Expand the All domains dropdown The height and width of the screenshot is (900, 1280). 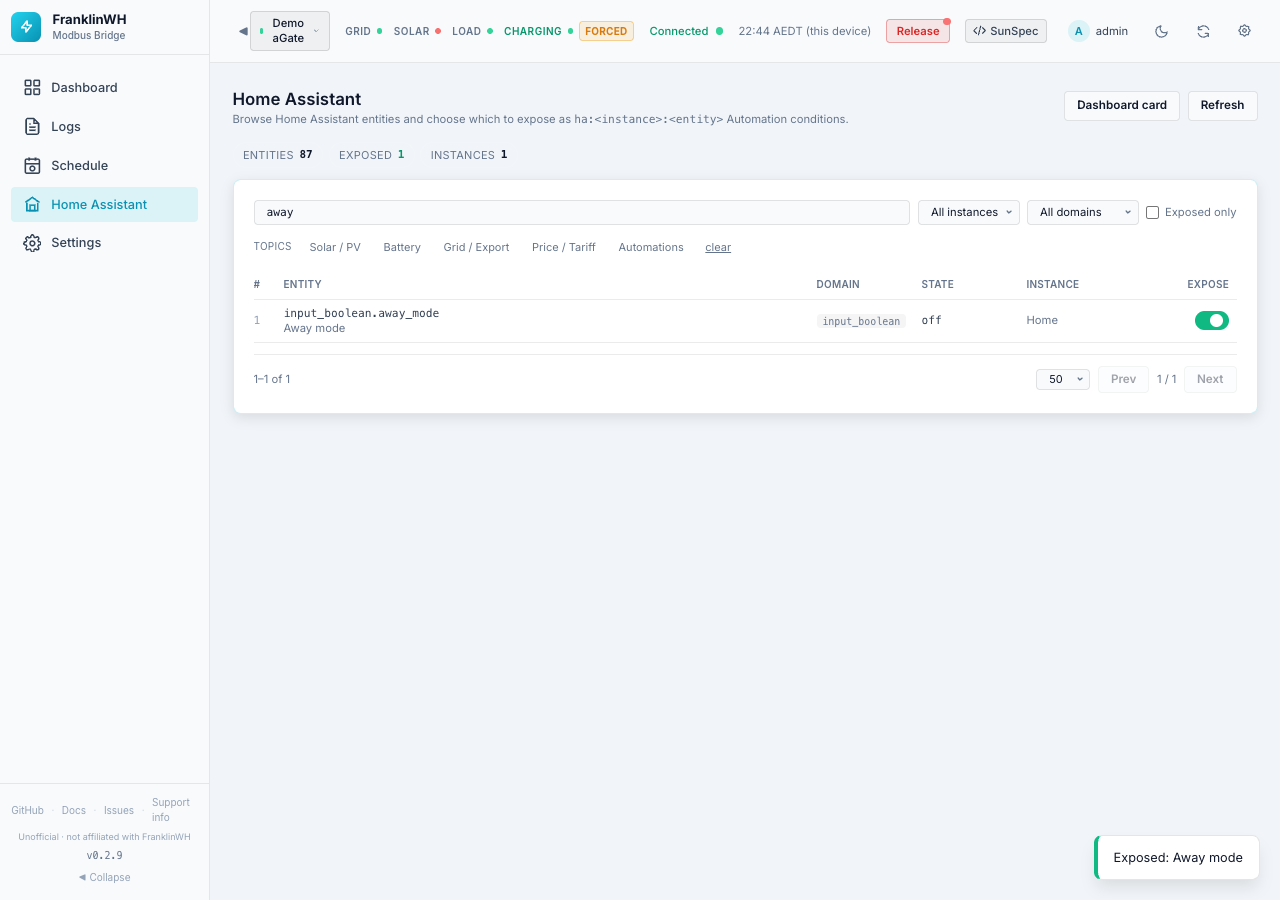coord(1082,212)
